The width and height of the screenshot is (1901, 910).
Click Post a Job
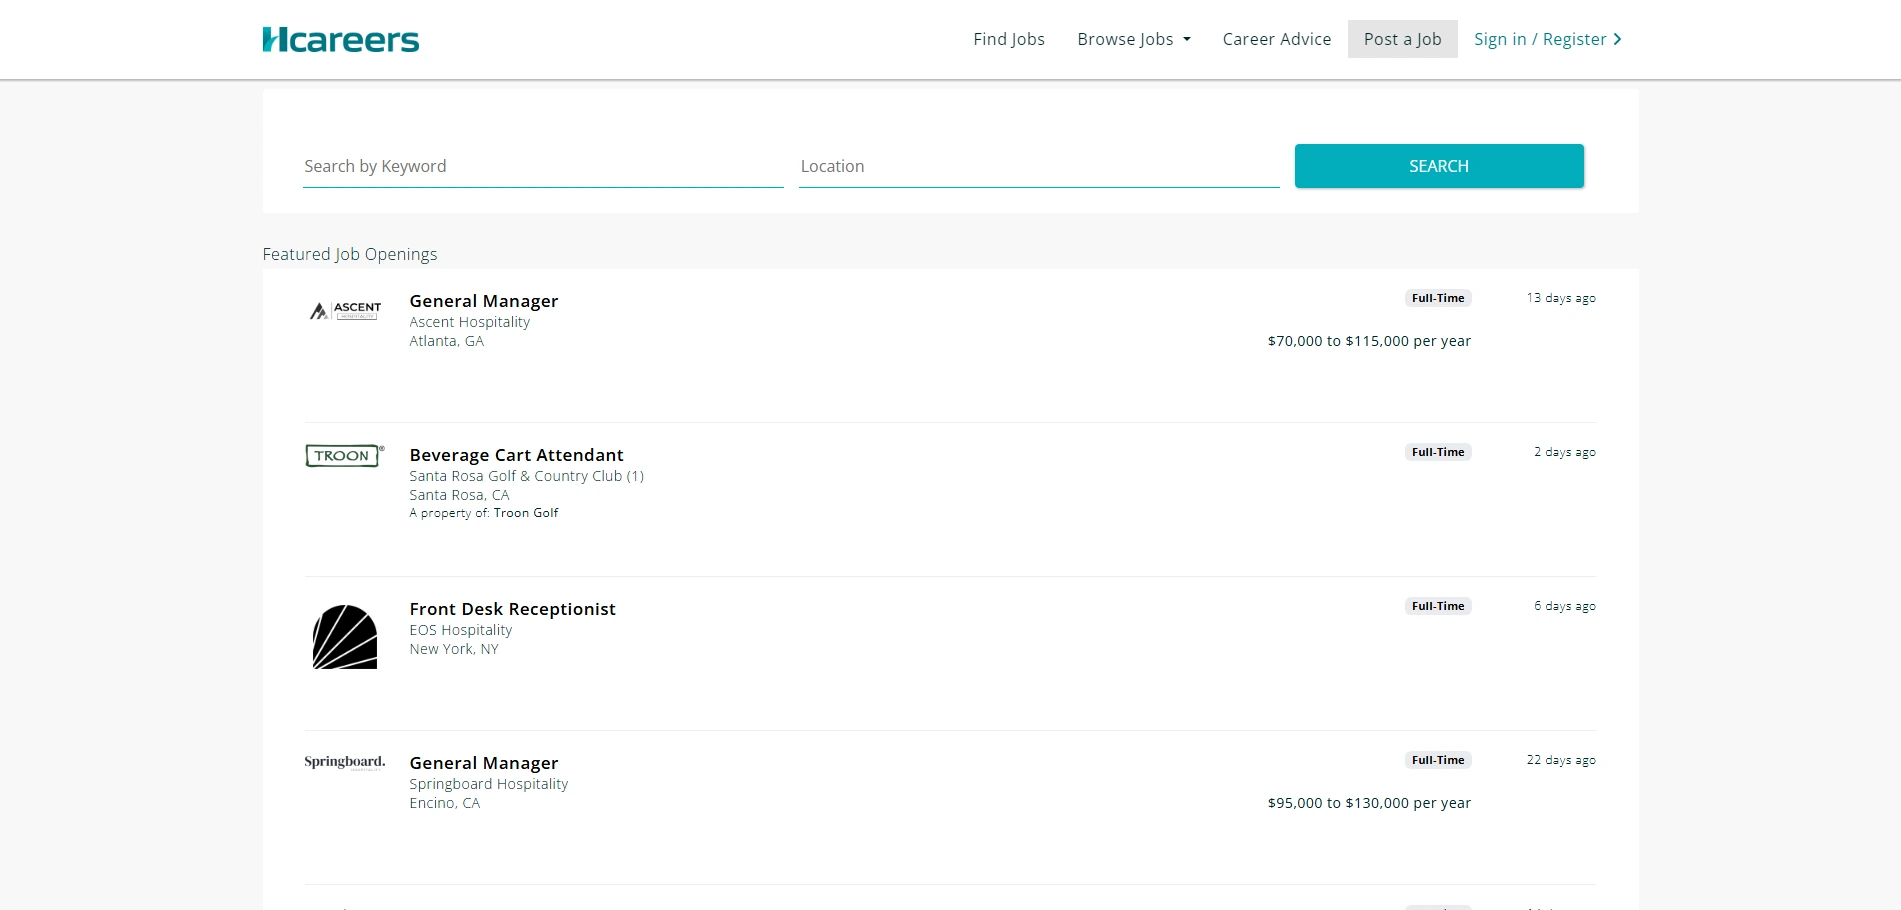pos(1403,39)
